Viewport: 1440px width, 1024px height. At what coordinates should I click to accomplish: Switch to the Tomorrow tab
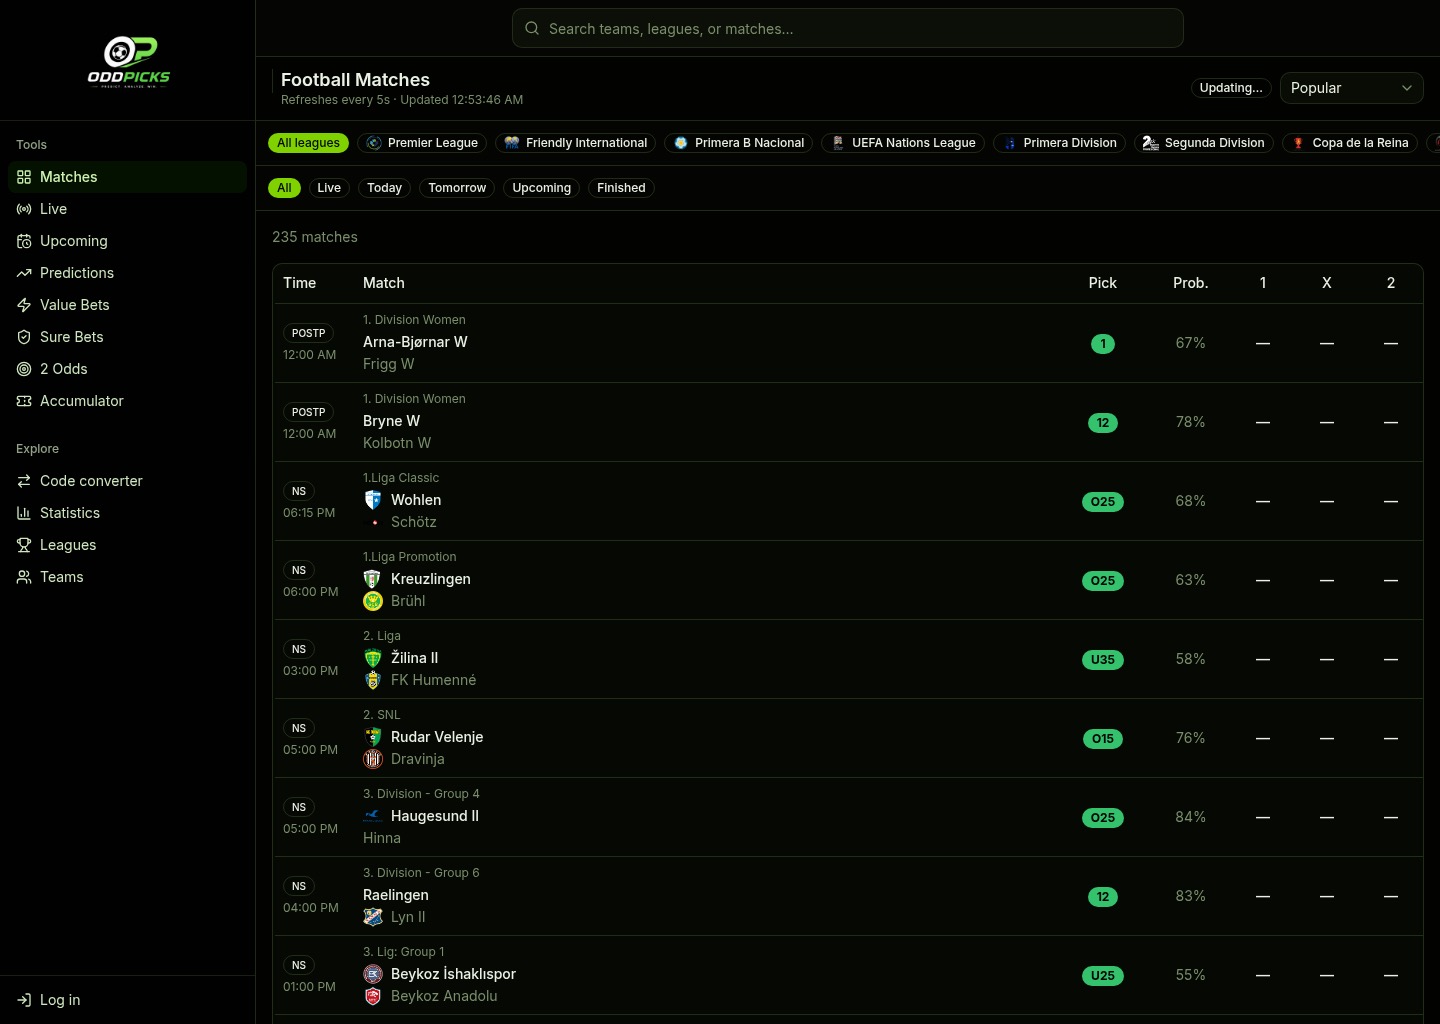point(457,188)
